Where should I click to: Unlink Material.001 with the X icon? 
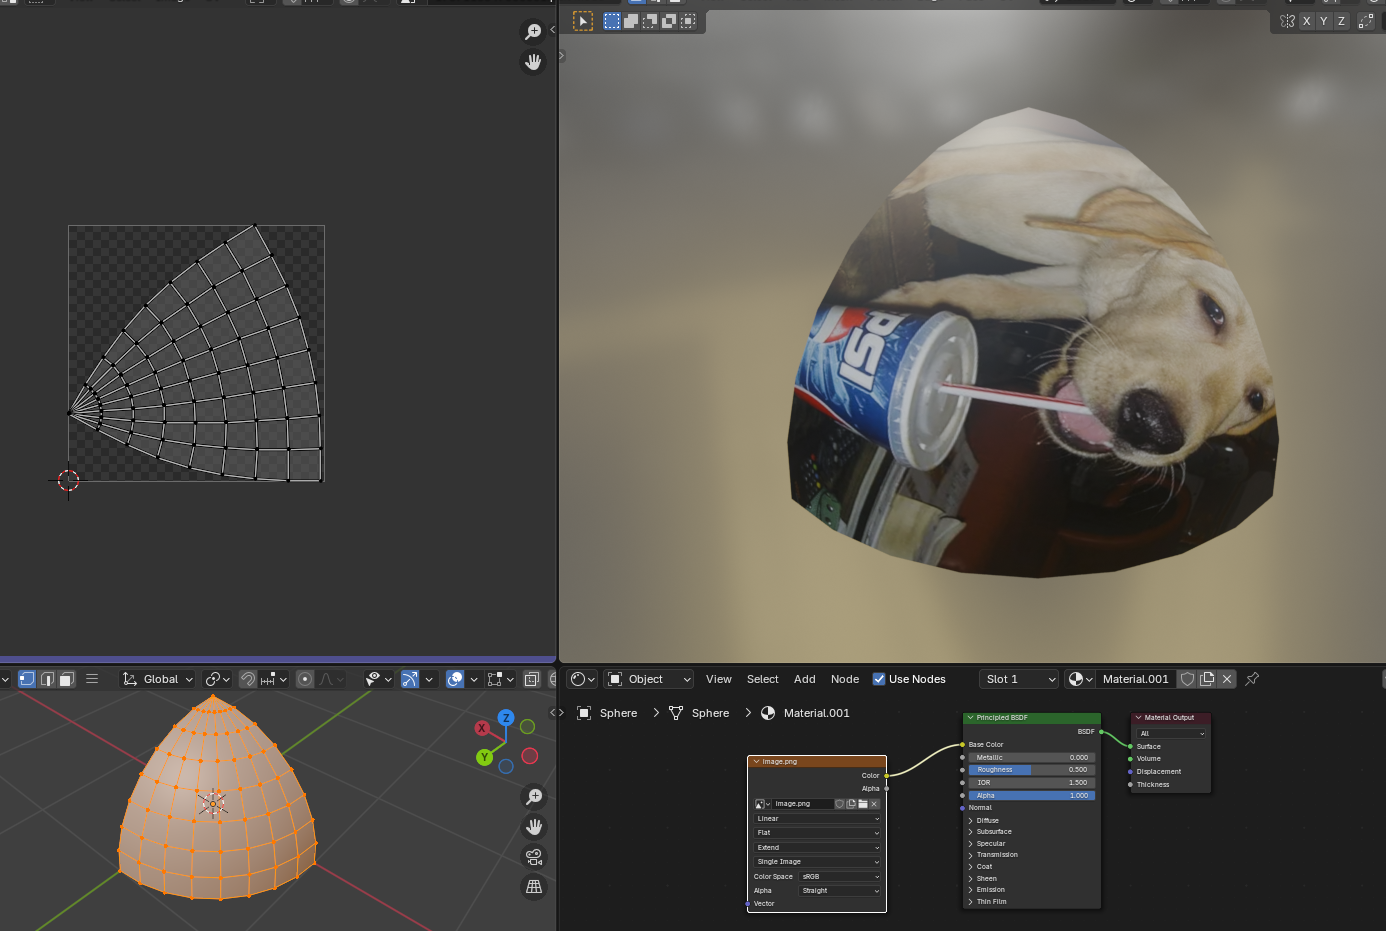(x=1227, y=679)
